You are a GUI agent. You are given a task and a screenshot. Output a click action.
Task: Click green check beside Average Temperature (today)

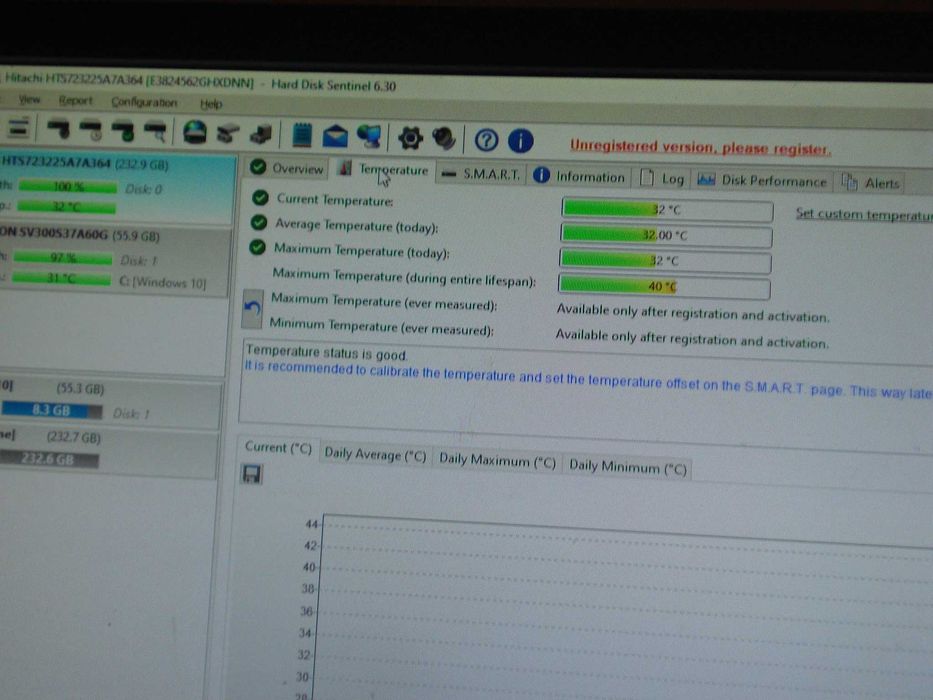[259, 222]
